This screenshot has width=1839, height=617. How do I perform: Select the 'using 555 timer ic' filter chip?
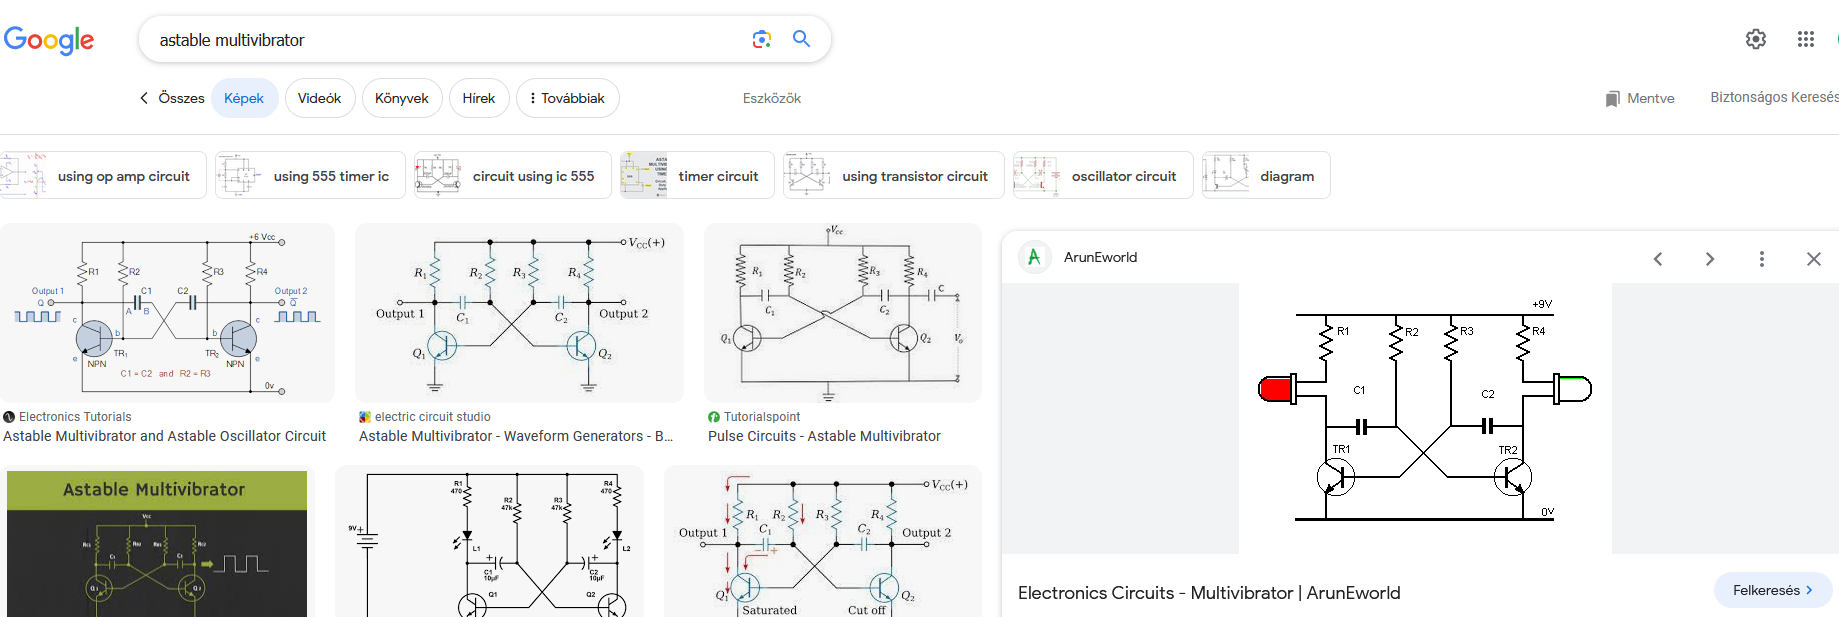point(311,176)
